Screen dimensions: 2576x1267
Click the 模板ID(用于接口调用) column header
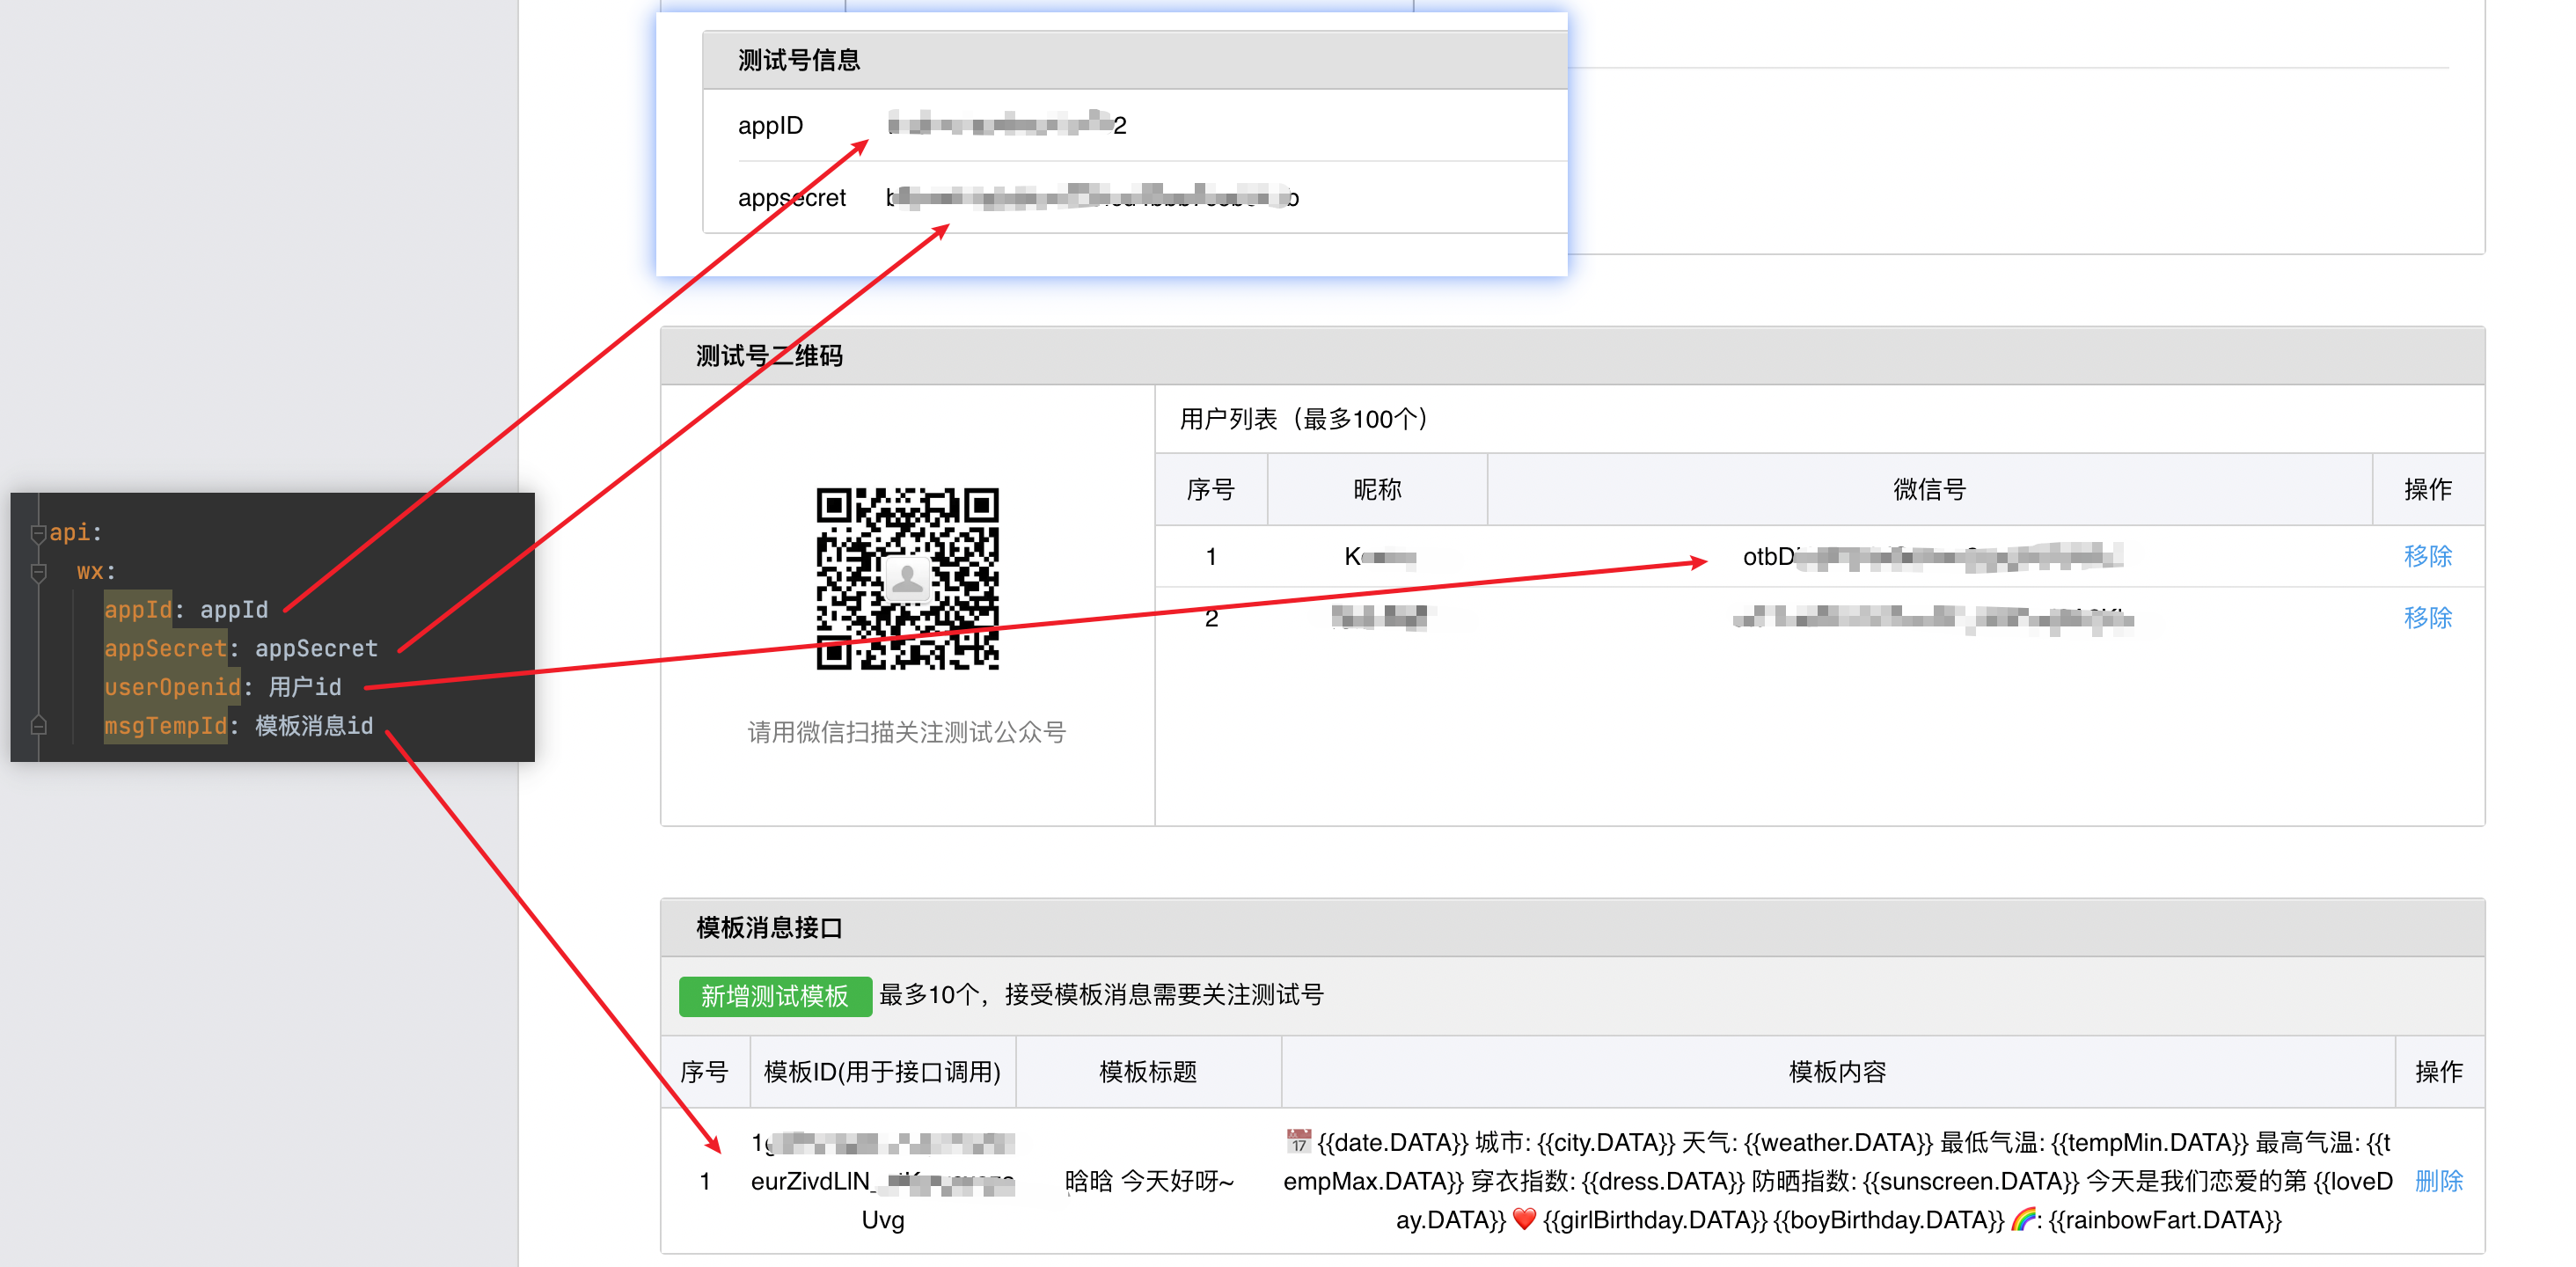tap(882, 1072)
